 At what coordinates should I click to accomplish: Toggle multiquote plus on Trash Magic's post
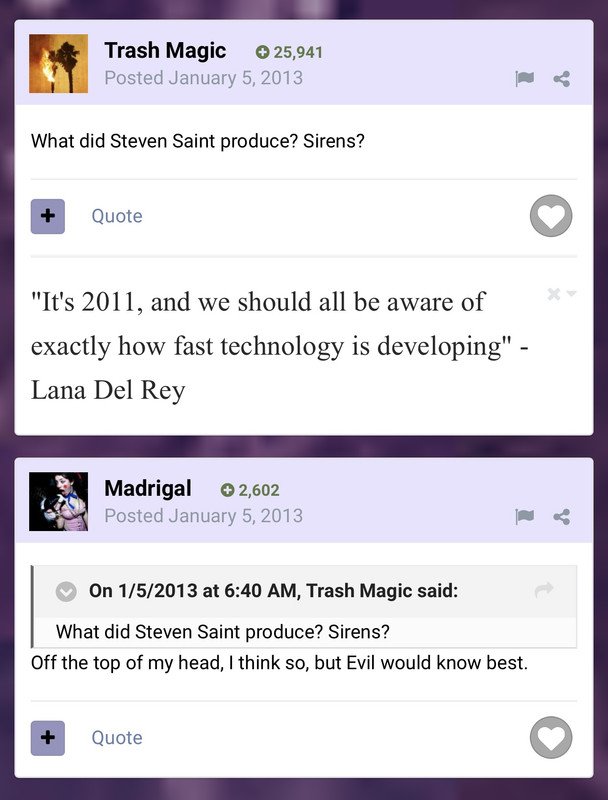pos(47,216)
